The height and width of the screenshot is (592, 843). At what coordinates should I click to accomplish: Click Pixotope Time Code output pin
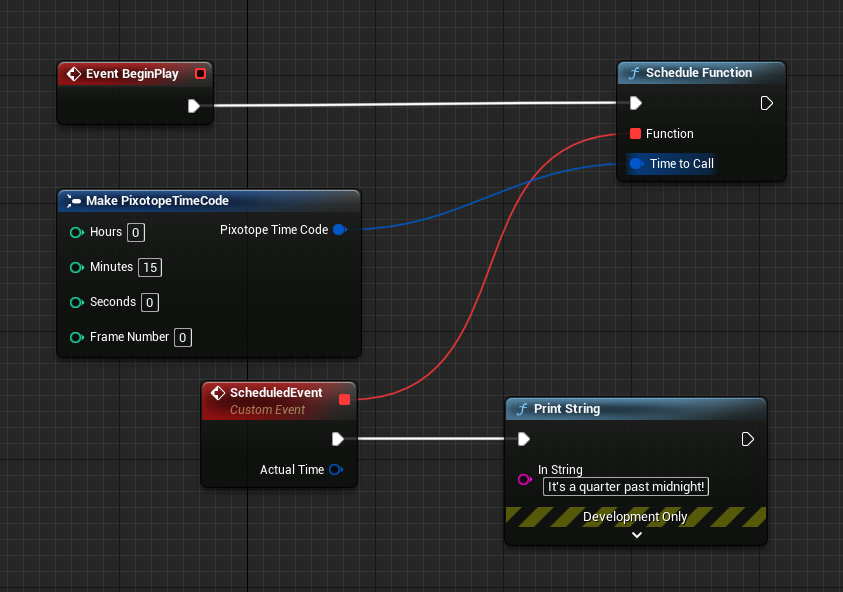[338, 230]
